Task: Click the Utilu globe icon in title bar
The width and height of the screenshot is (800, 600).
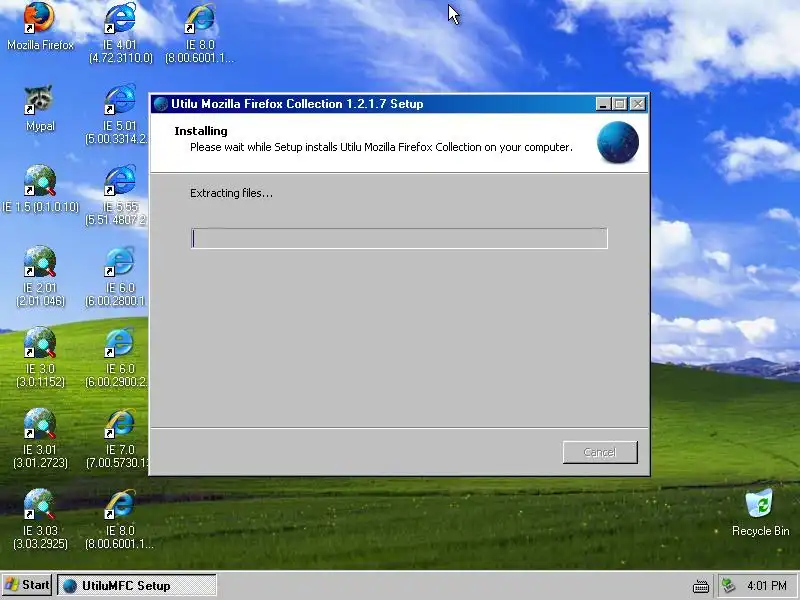Action: [x=161, y=104]
